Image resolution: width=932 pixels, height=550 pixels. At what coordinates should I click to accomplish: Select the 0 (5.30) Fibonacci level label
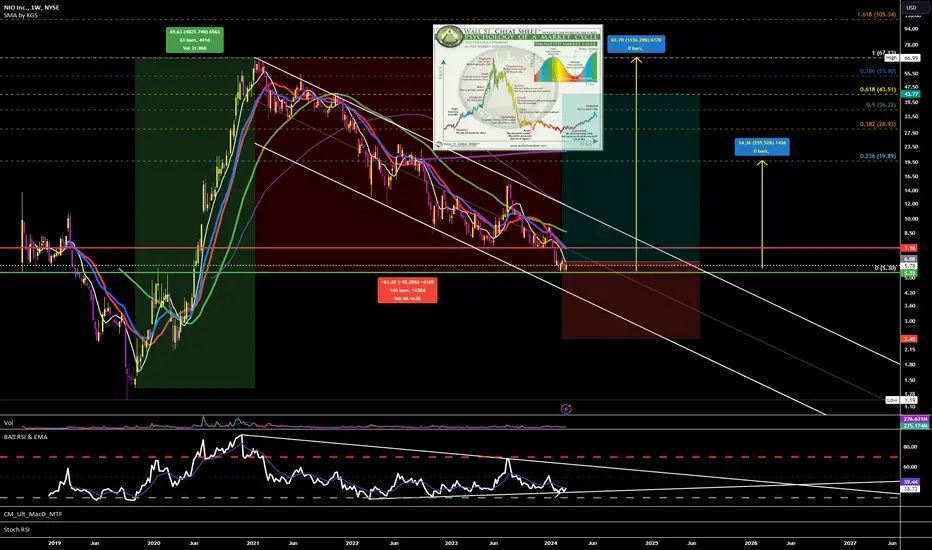tap(885, 268)
